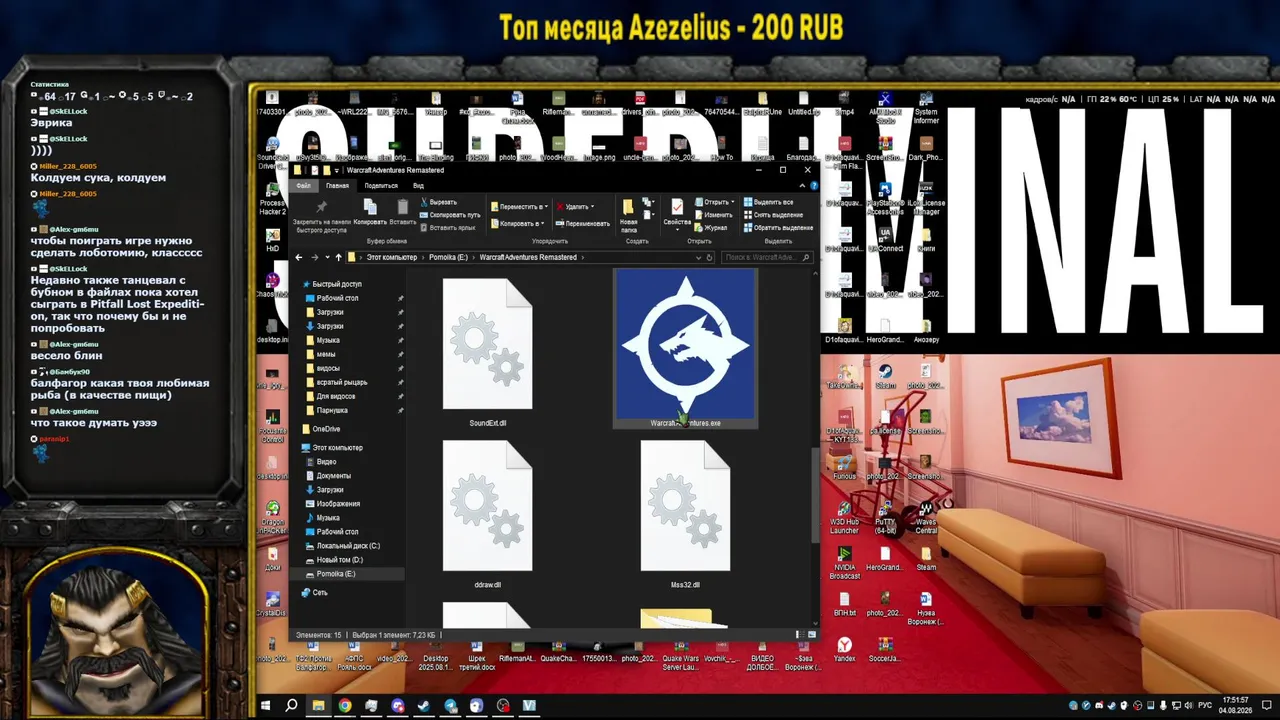Open the Копировать в dropdown
1280x720 pixels.
point(517,223)
